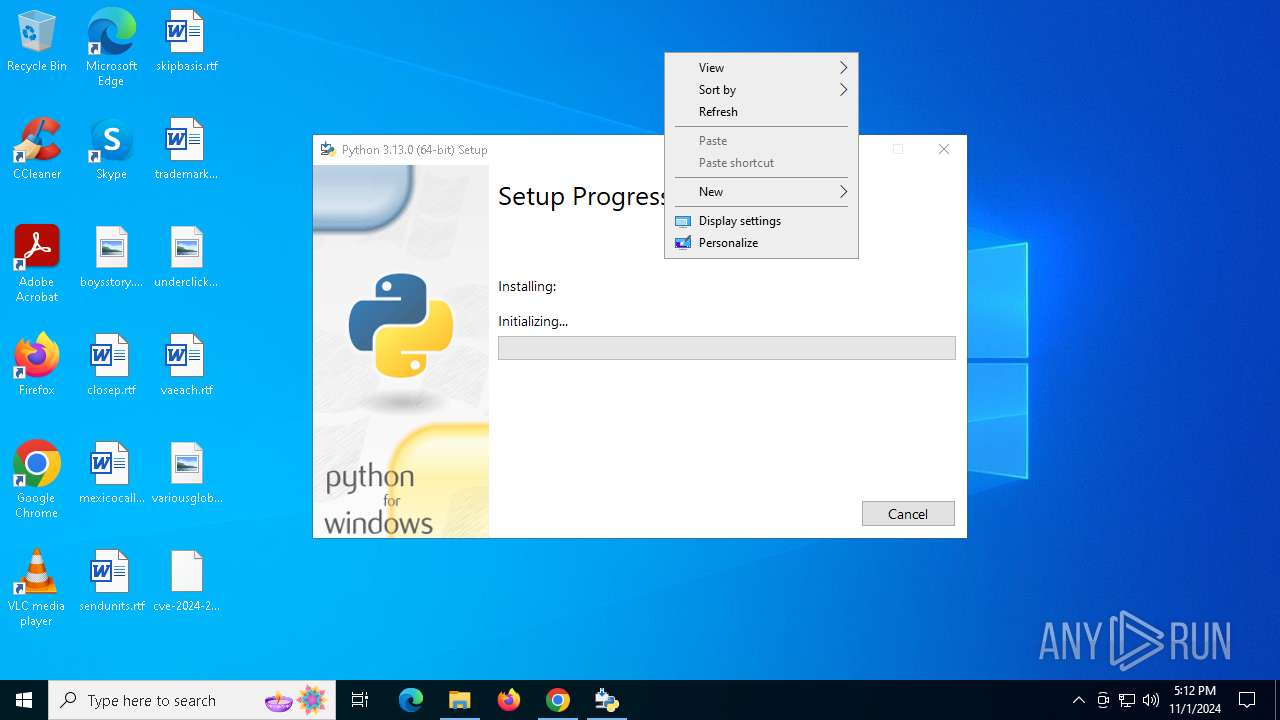Click the 'Initializing...' status text
Image resolution: width=1280 pixels, height=720 pixels.
533,322
